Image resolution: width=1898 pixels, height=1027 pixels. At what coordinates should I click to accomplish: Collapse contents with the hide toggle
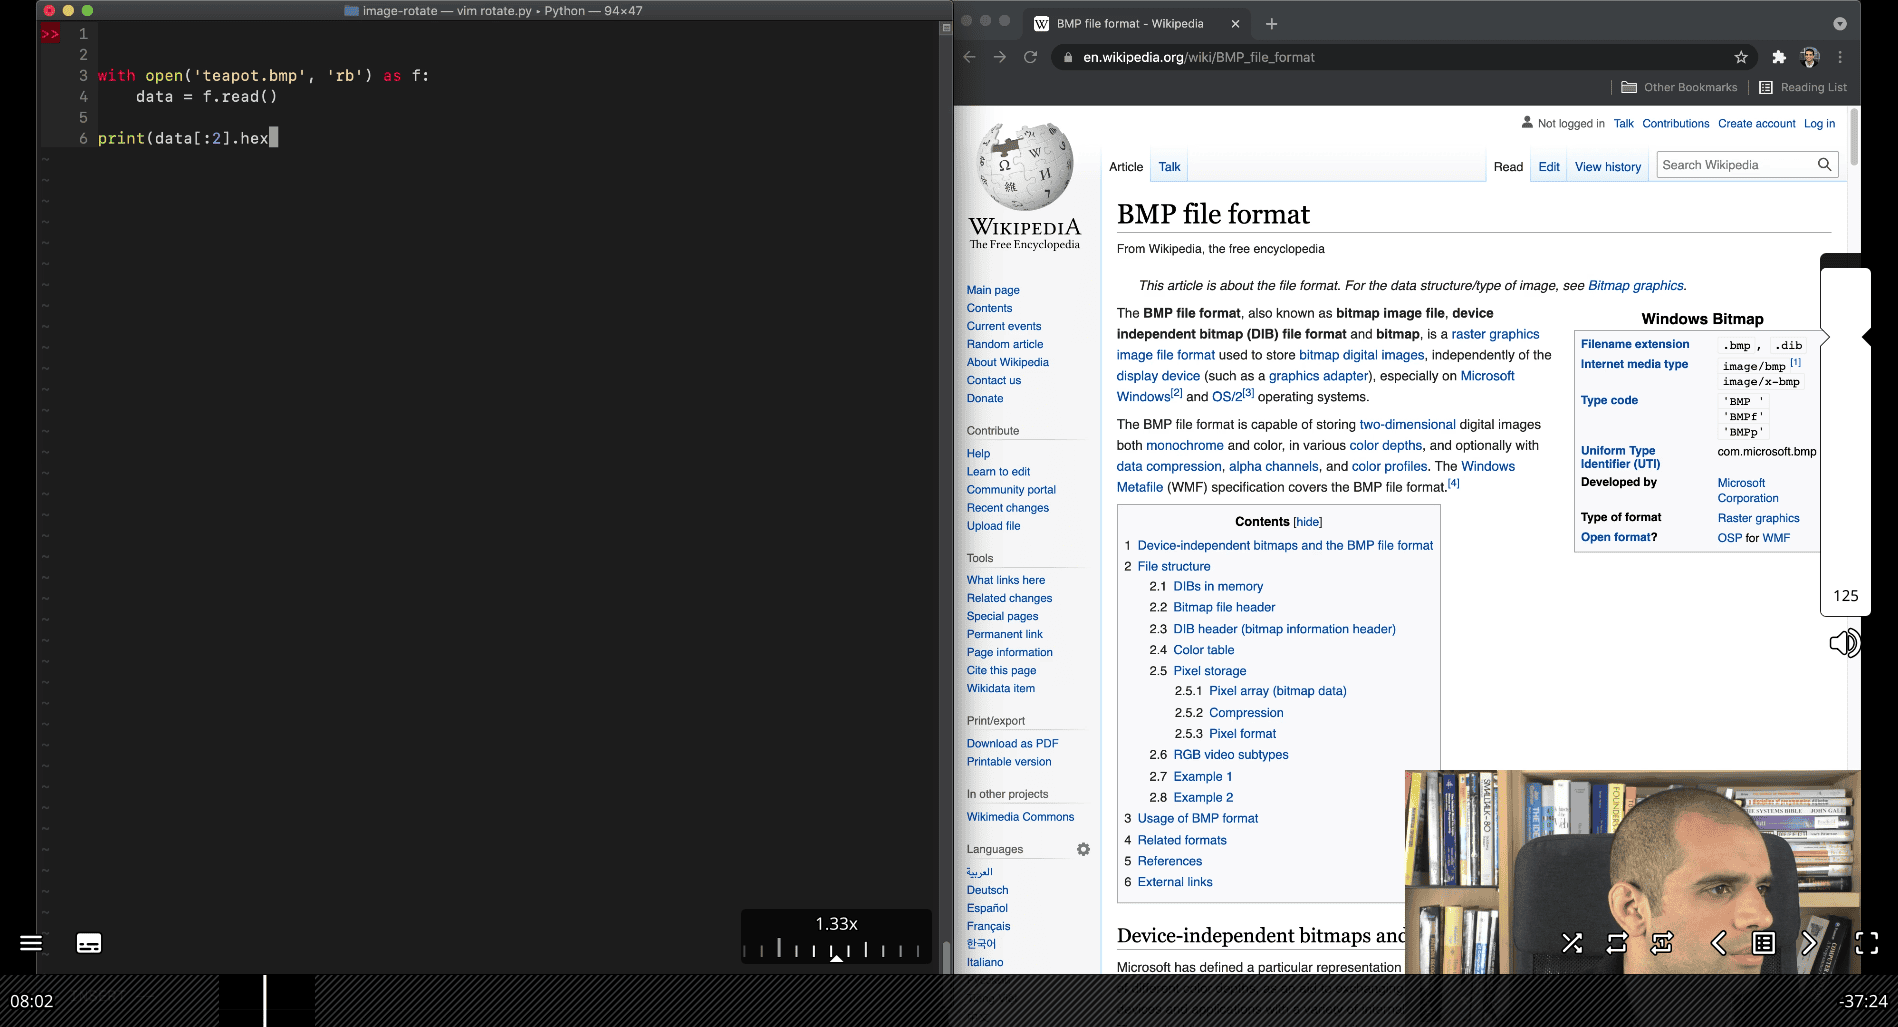click(1307, 522)
